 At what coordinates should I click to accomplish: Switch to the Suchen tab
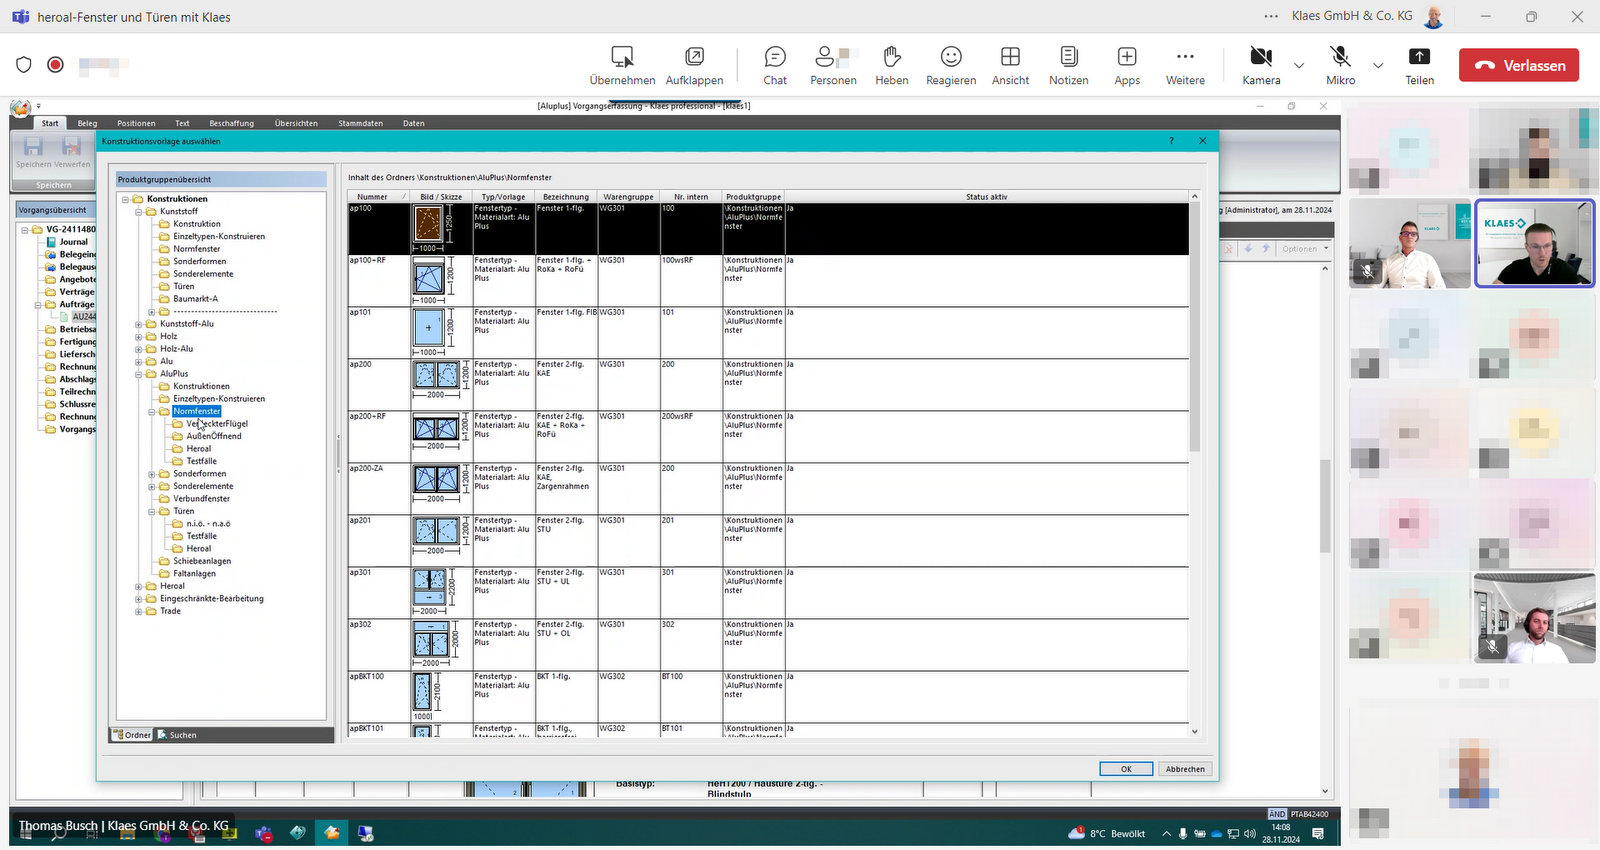(x=177, y=735)
